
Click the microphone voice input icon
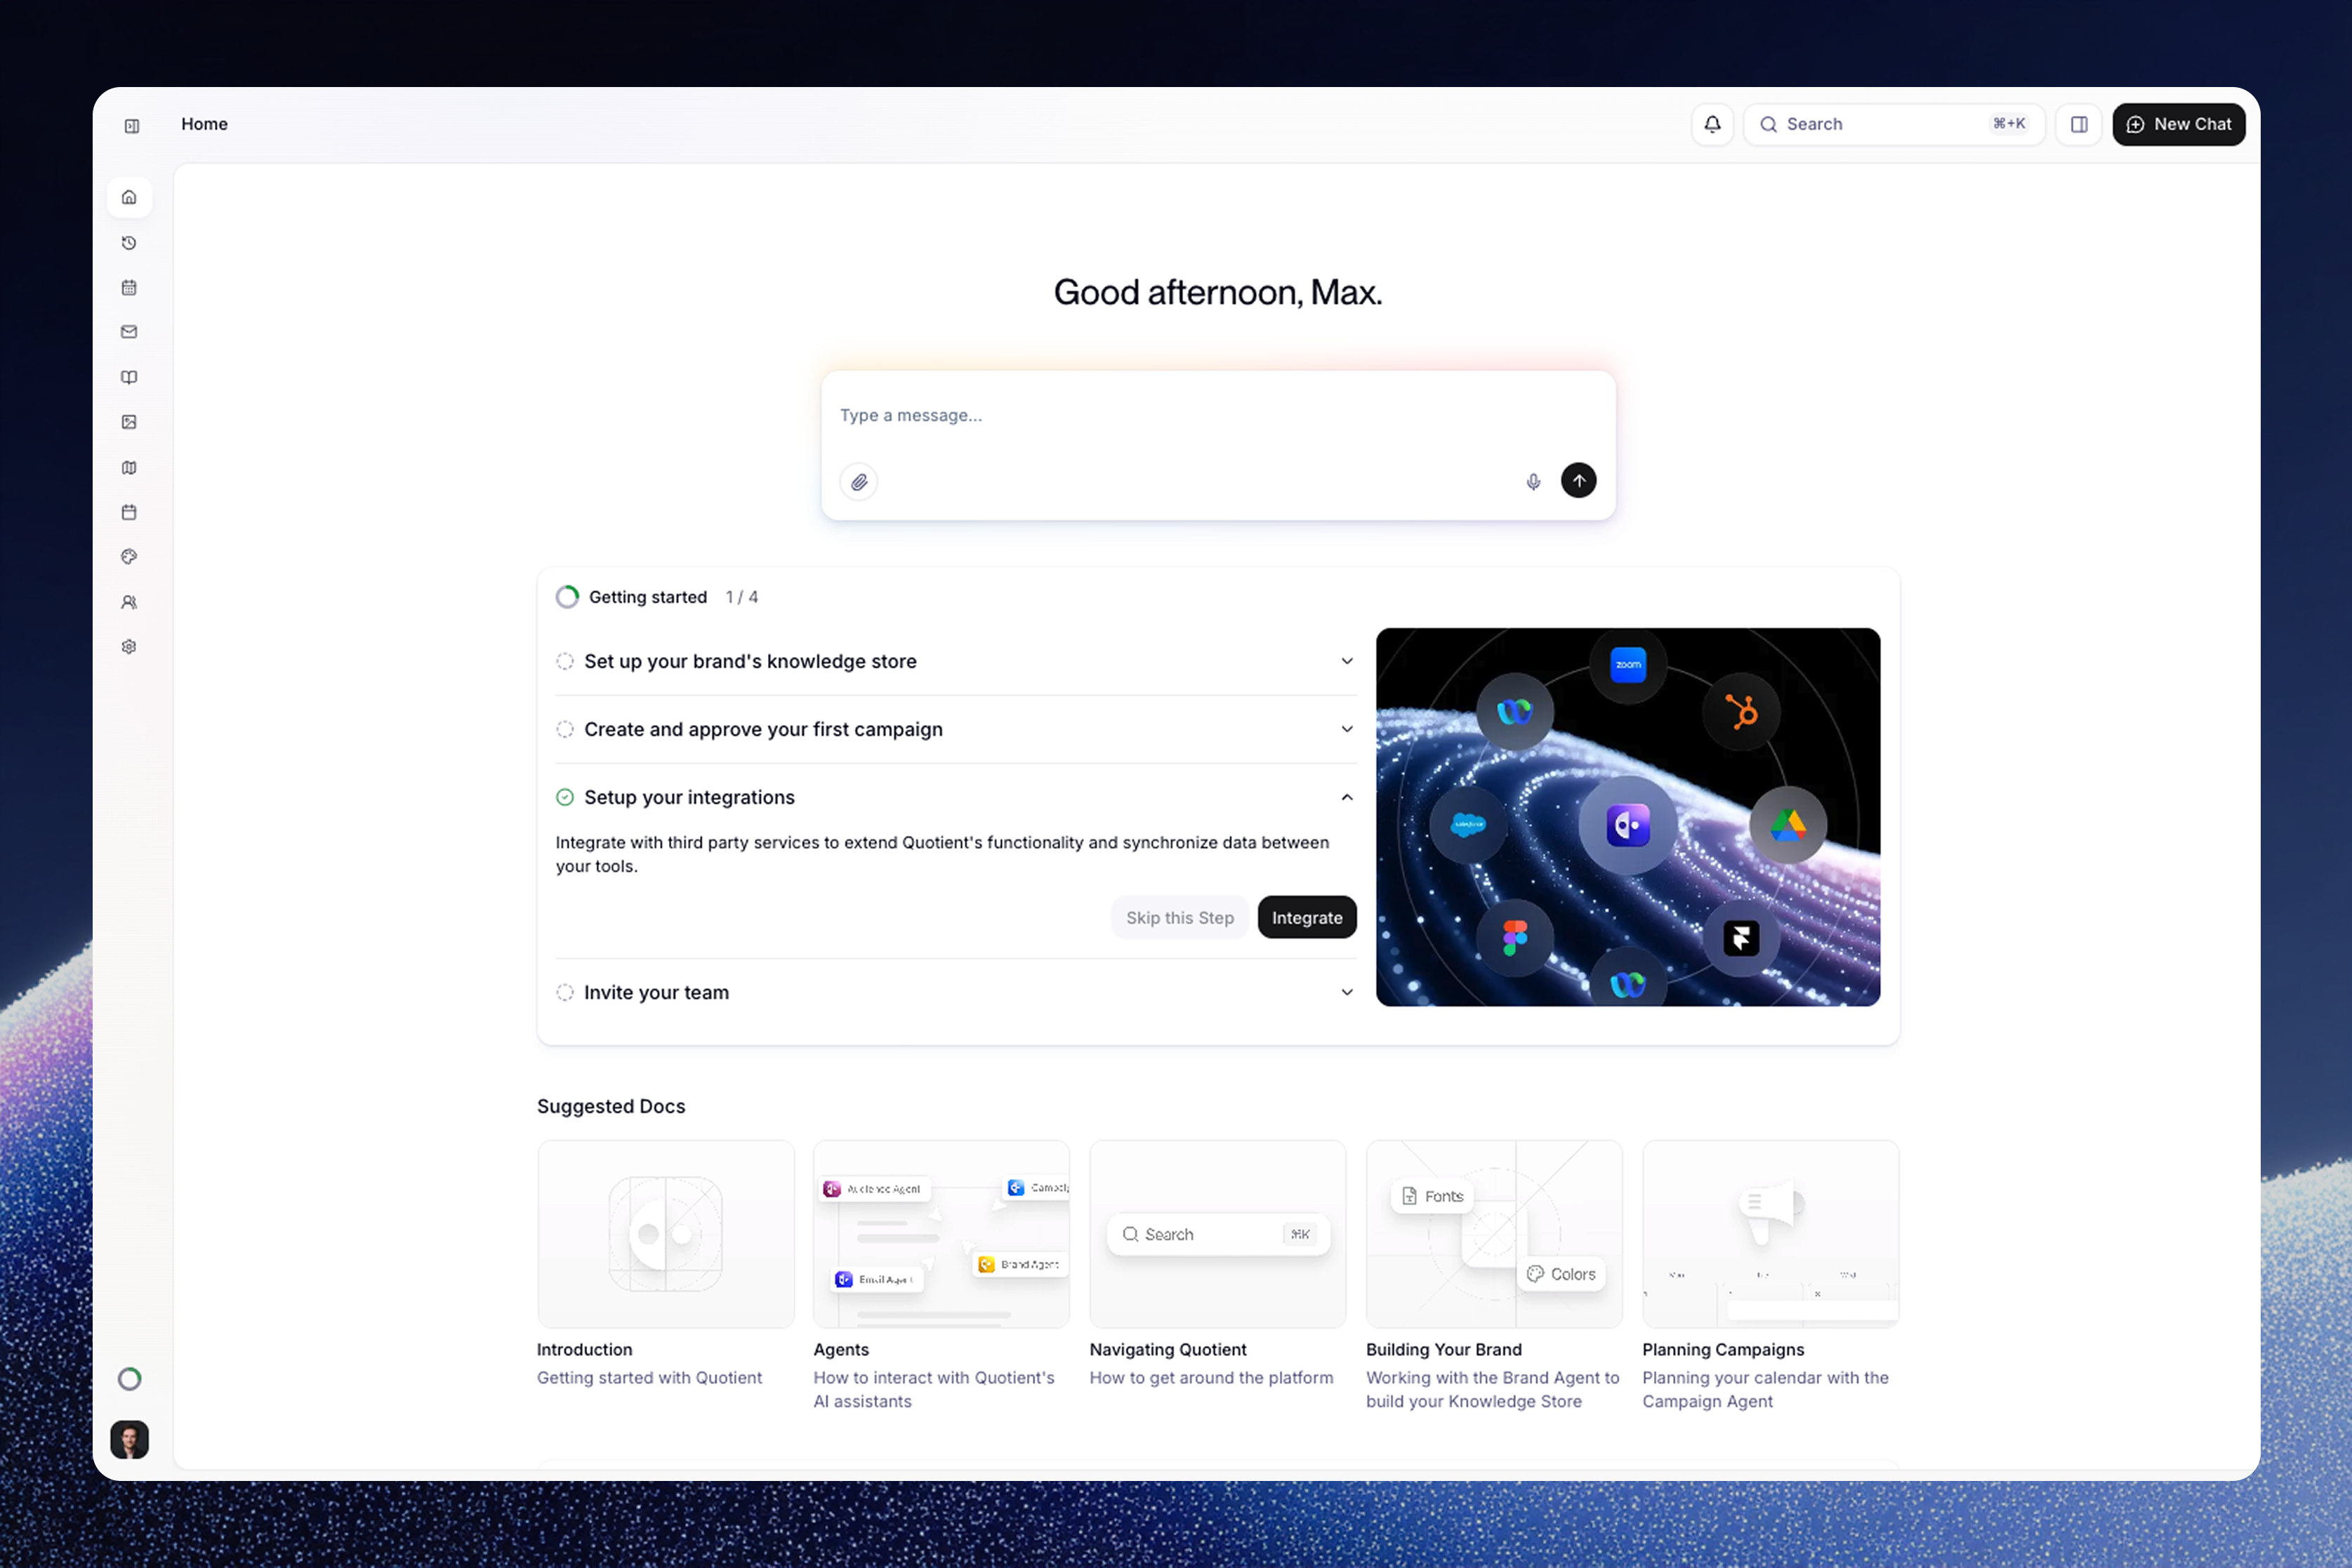pyautogui.click(x=1533, y=482)
